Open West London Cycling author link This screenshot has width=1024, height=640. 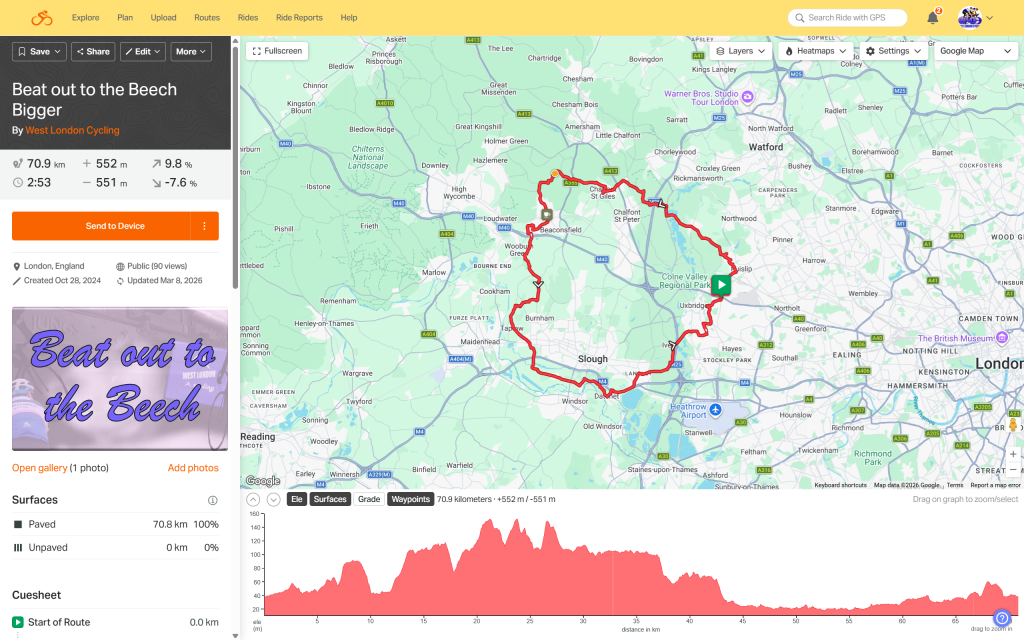[x=72, y=130]
